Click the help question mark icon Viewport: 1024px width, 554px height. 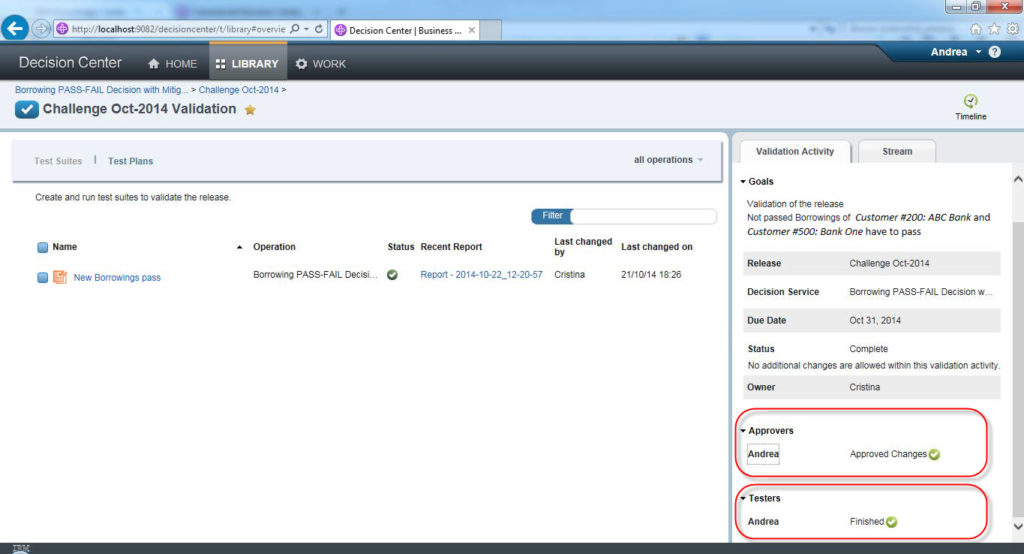tap(995, 52)
